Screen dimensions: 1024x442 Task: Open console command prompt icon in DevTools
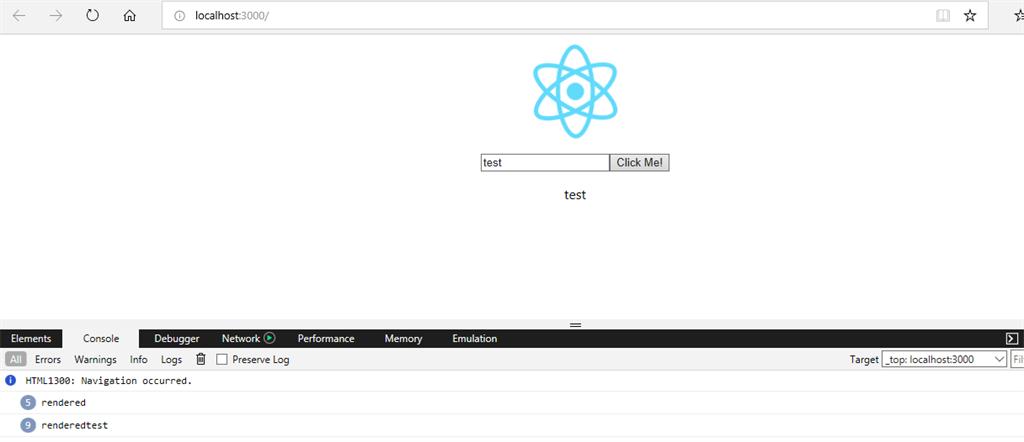(x=1012, y=338)
